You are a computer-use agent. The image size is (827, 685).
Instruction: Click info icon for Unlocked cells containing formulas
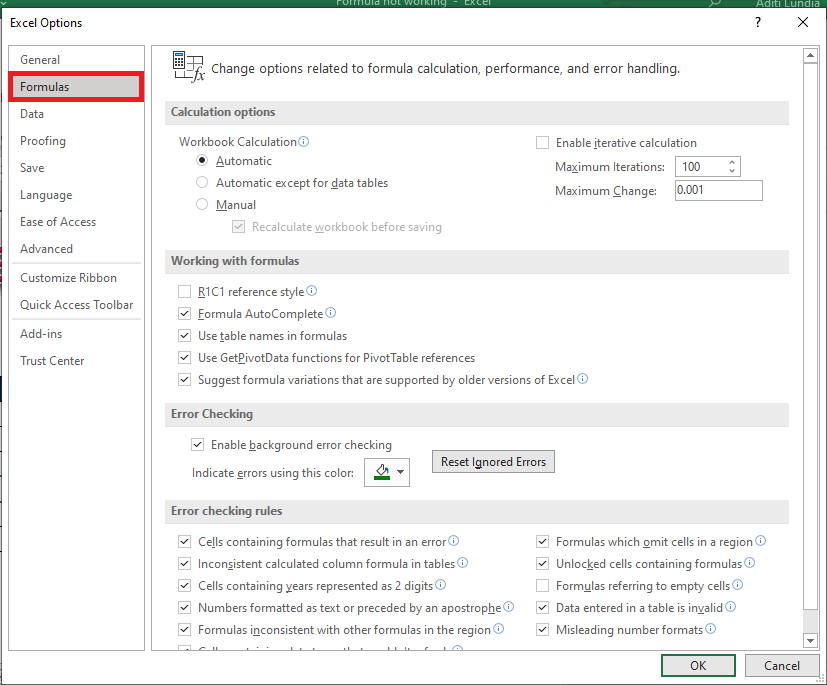point(749,563)
